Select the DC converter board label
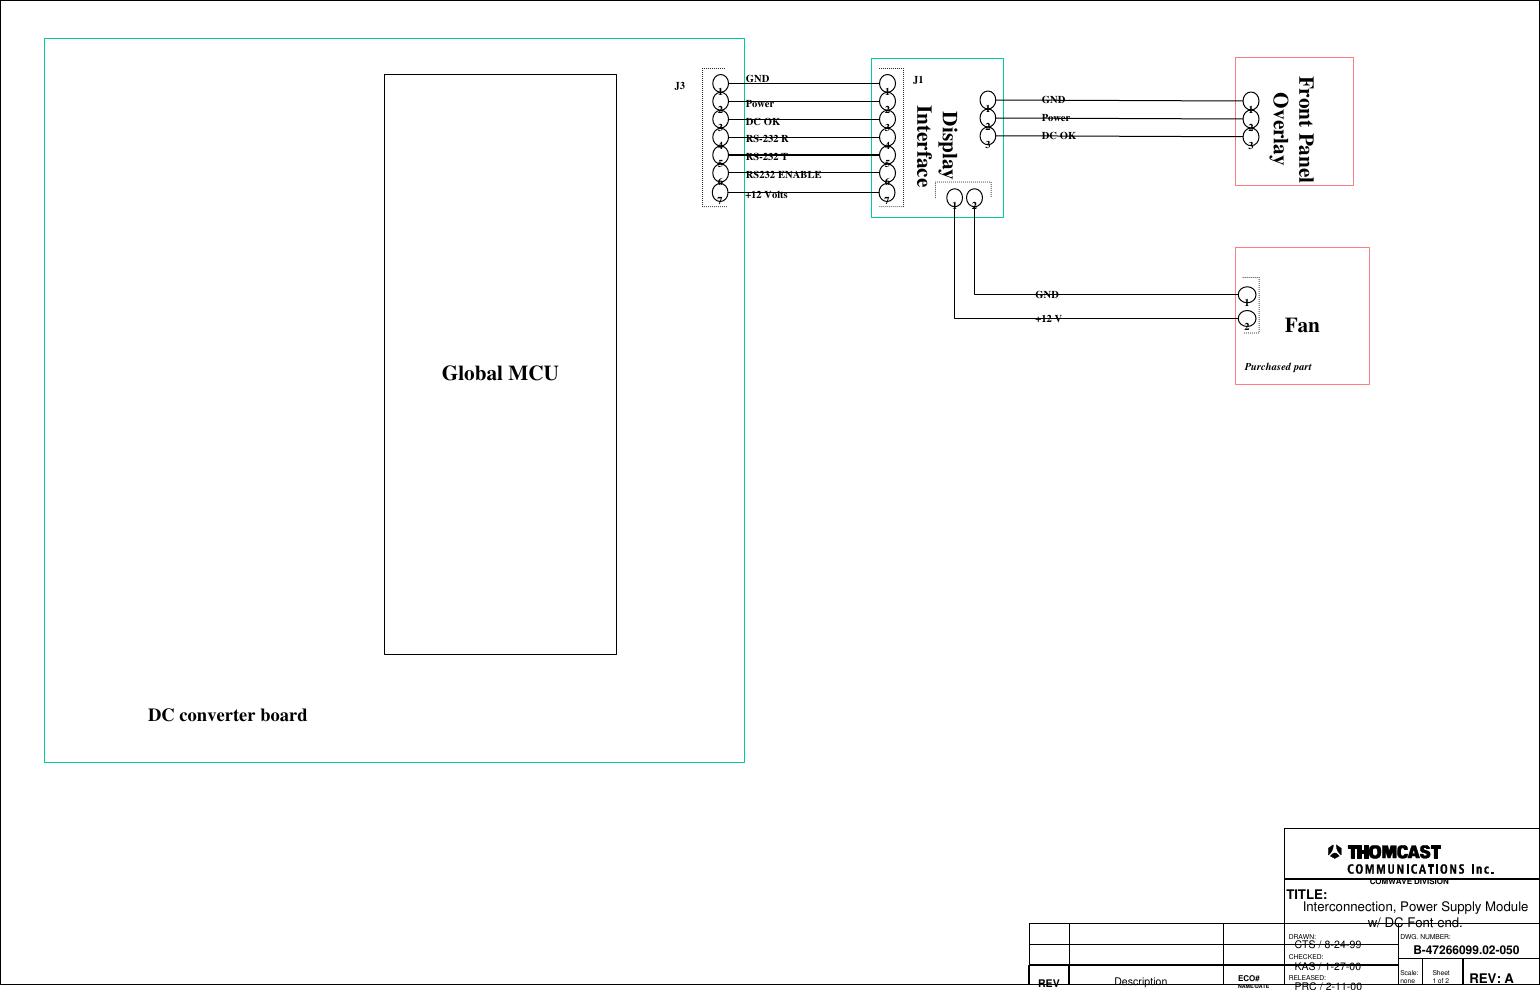This screenshot has width=1540, height=990. pyautogui.click(x=228, y=715)
